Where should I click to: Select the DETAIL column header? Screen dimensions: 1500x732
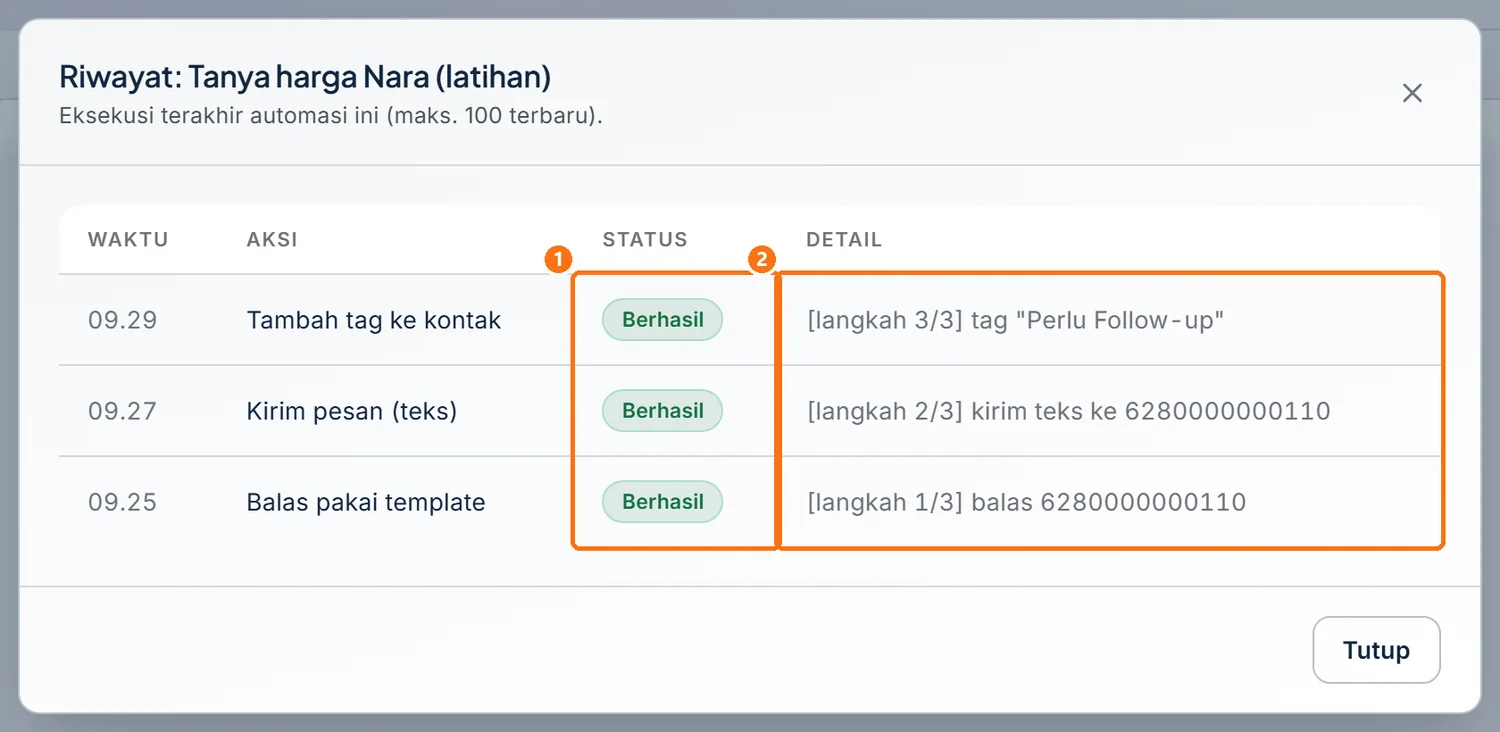844,240
